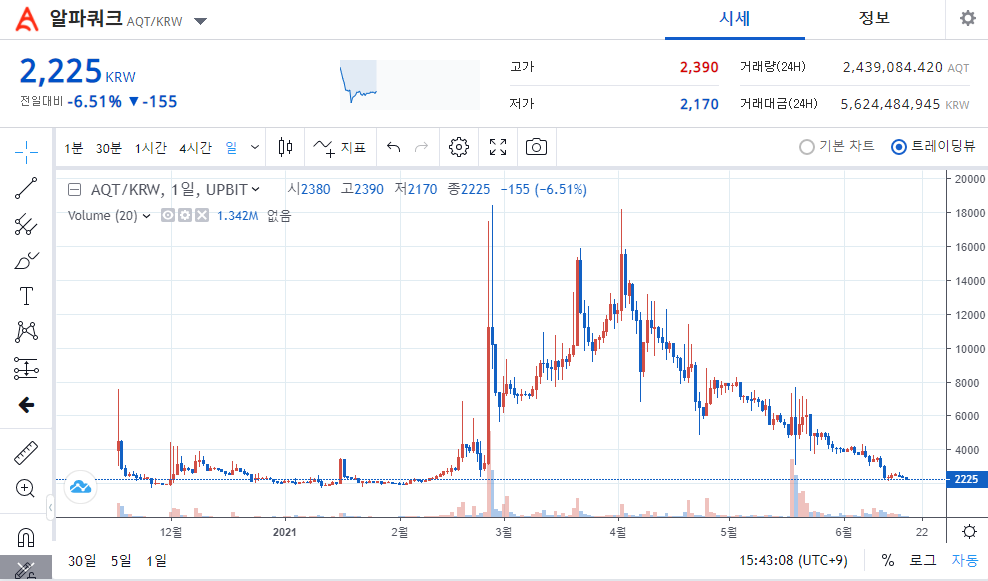Click the 저가 value 2,170
This screenshot has height=581, width=988.
coord(699,104)
